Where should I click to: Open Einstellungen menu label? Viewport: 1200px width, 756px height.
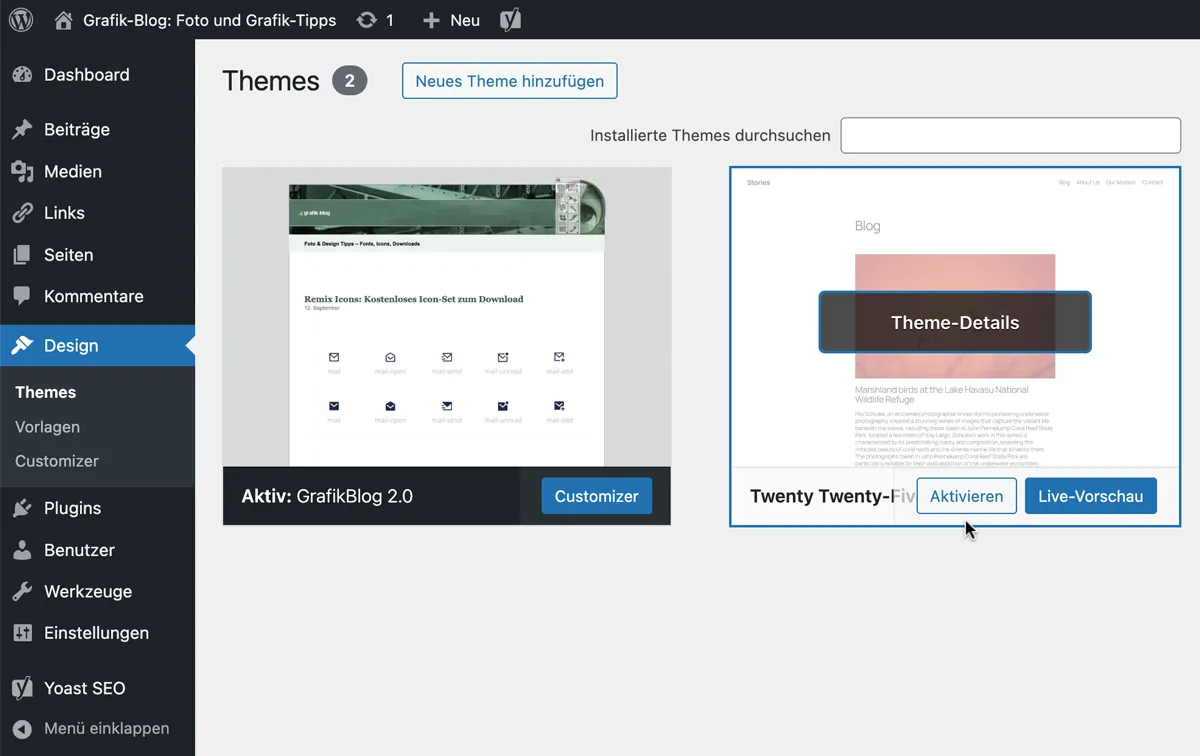[97, 633]
